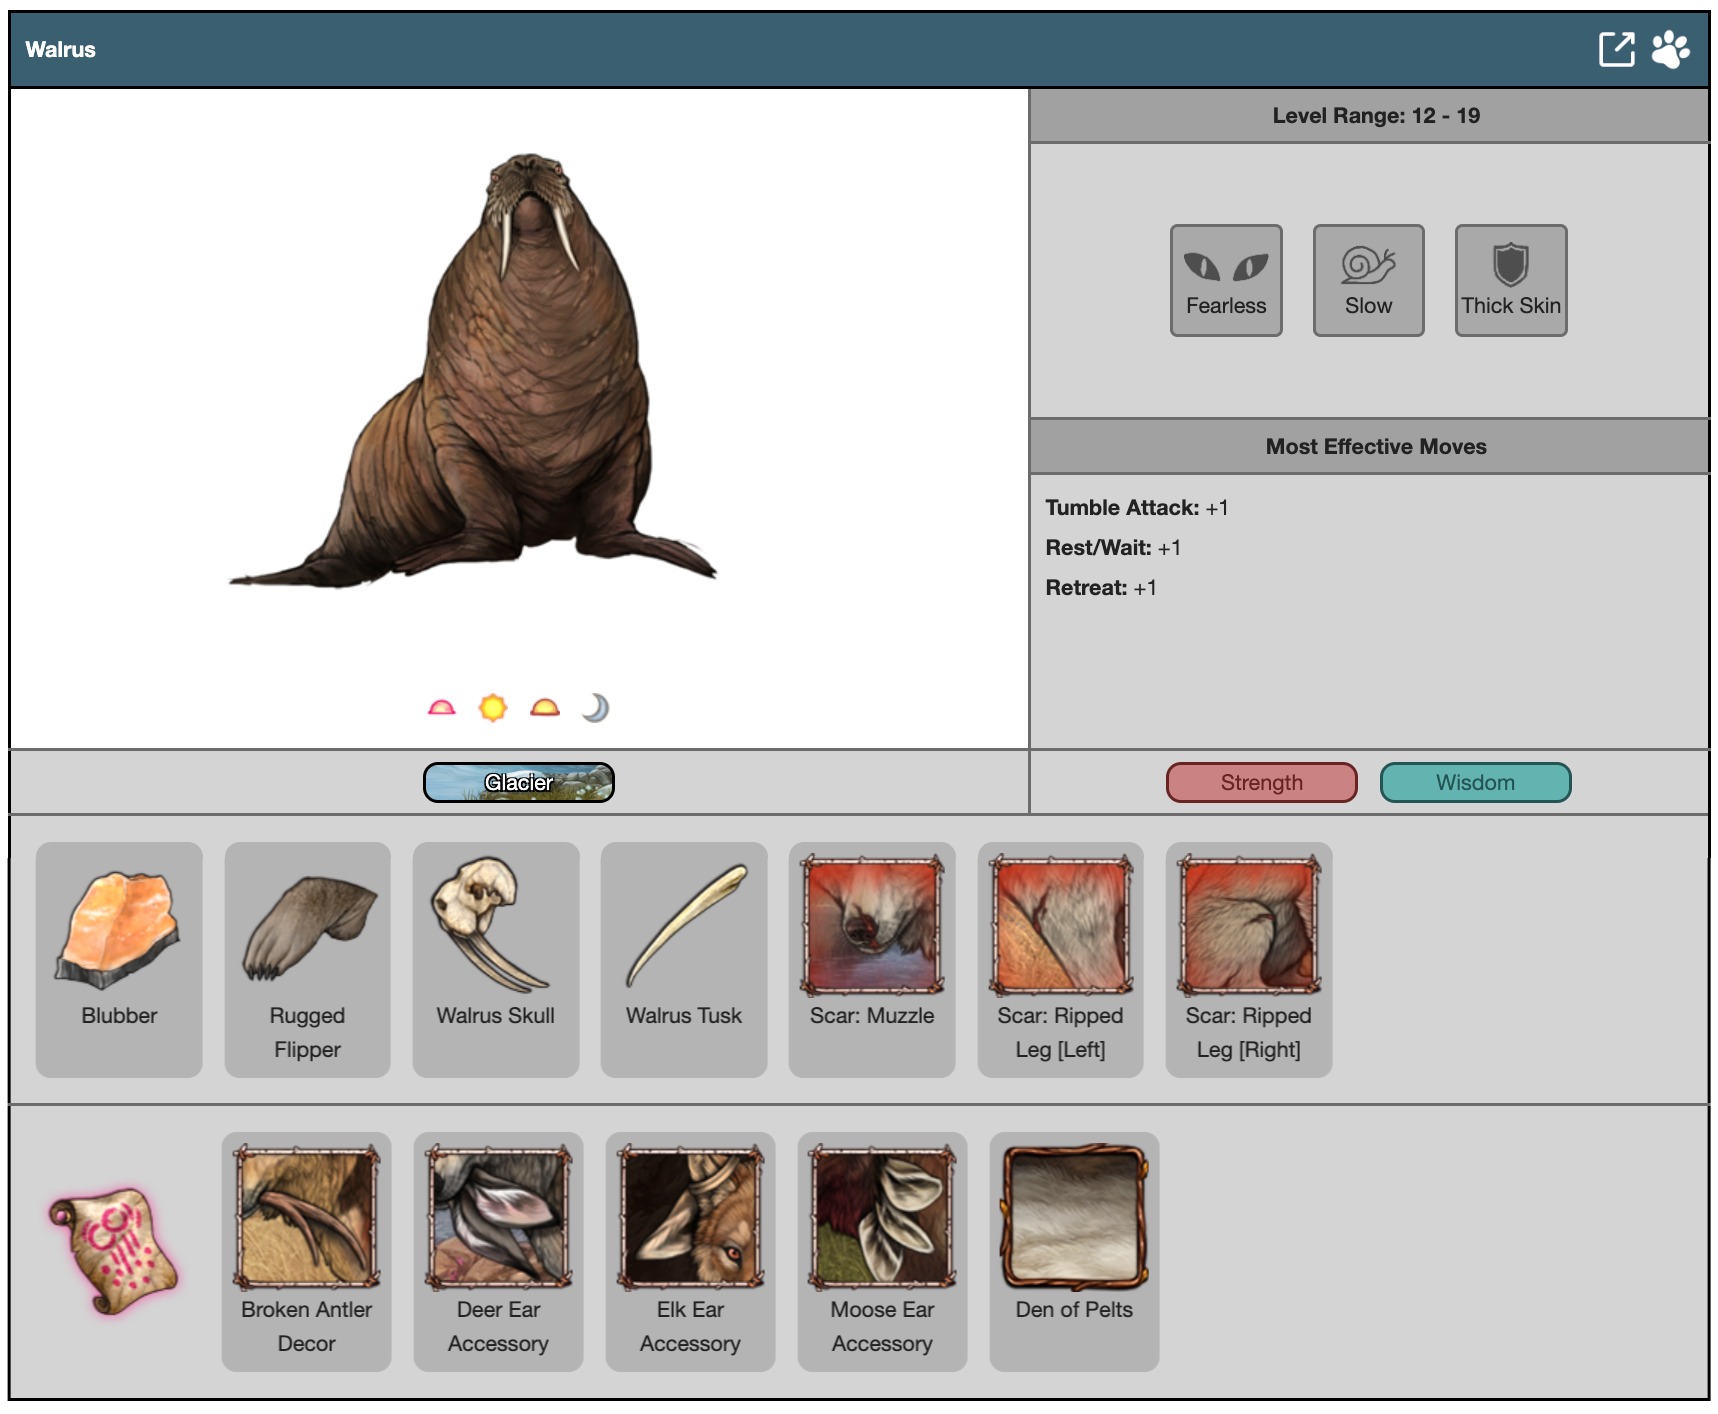Click the paw print icon
This screenshot has height=1414, width=1718.
click(1670, 49)
